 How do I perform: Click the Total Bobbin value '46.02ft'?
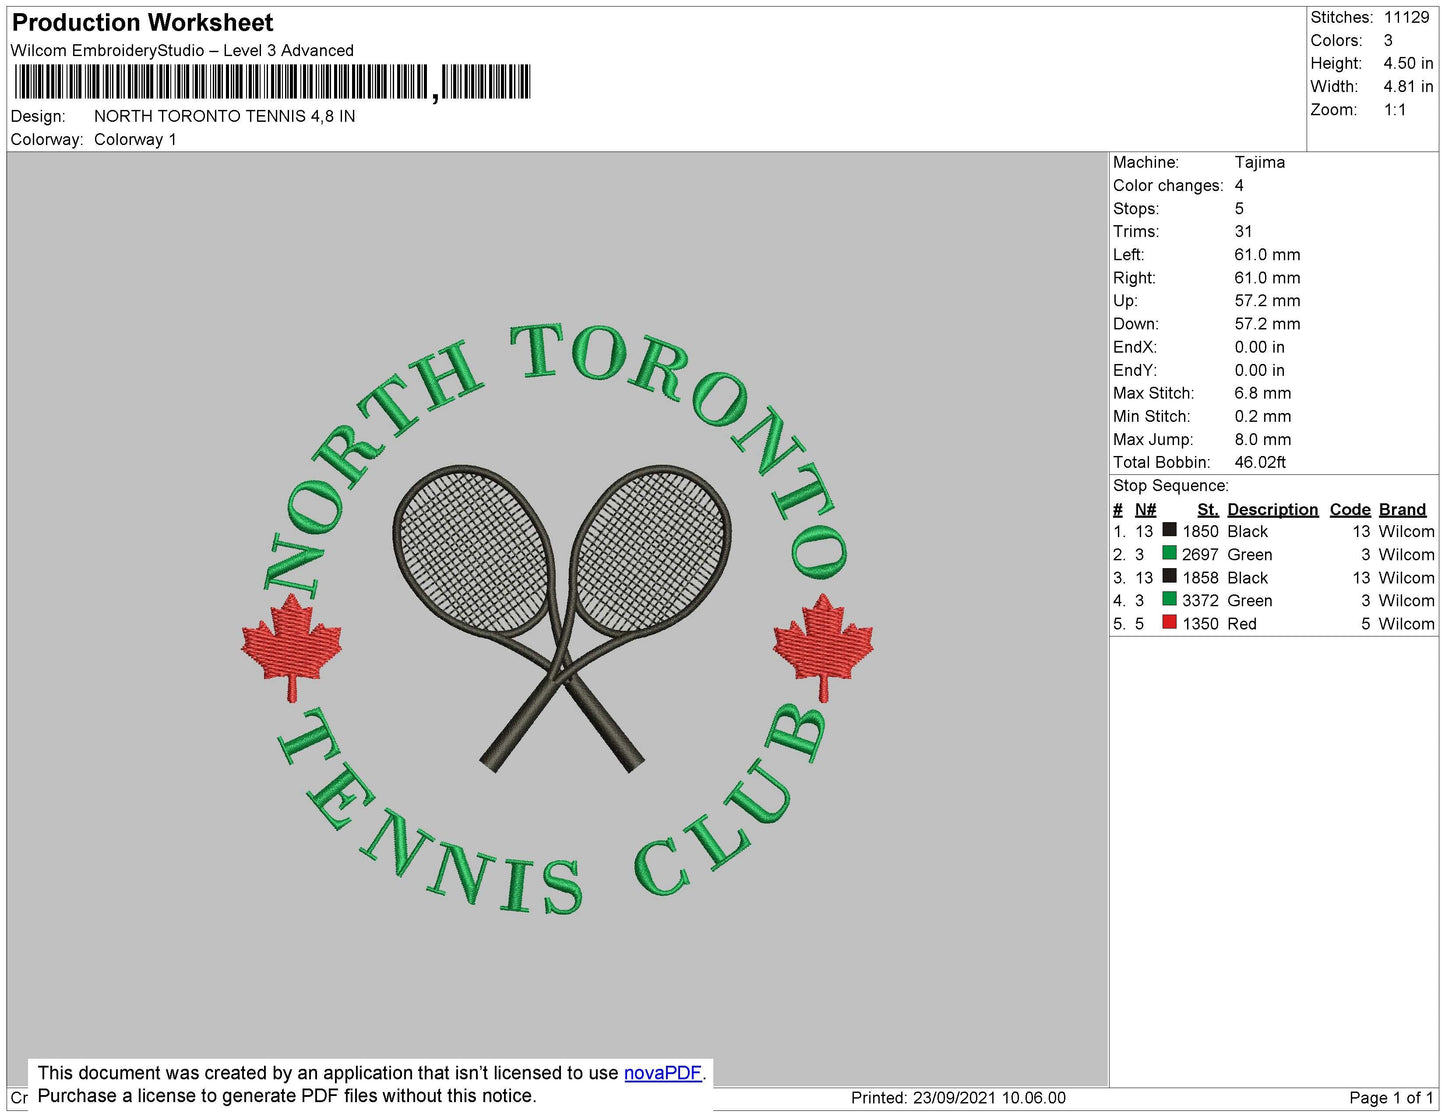(1260, 462)
